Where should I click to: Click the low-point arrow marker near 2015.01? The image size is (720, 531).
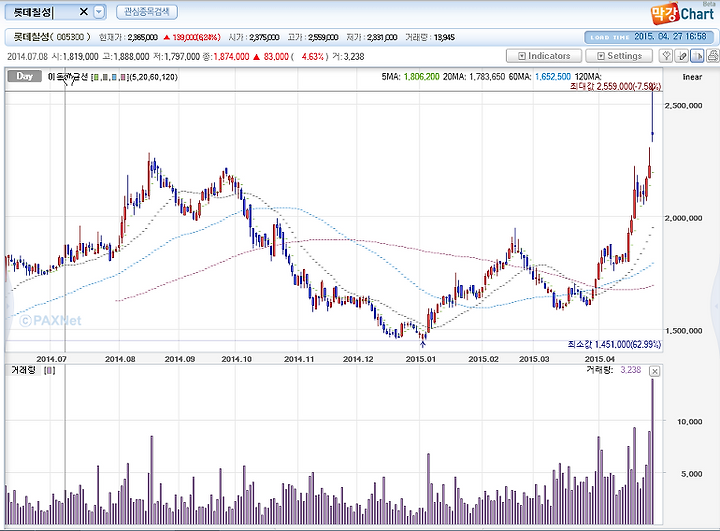click(x=423, y=345)
